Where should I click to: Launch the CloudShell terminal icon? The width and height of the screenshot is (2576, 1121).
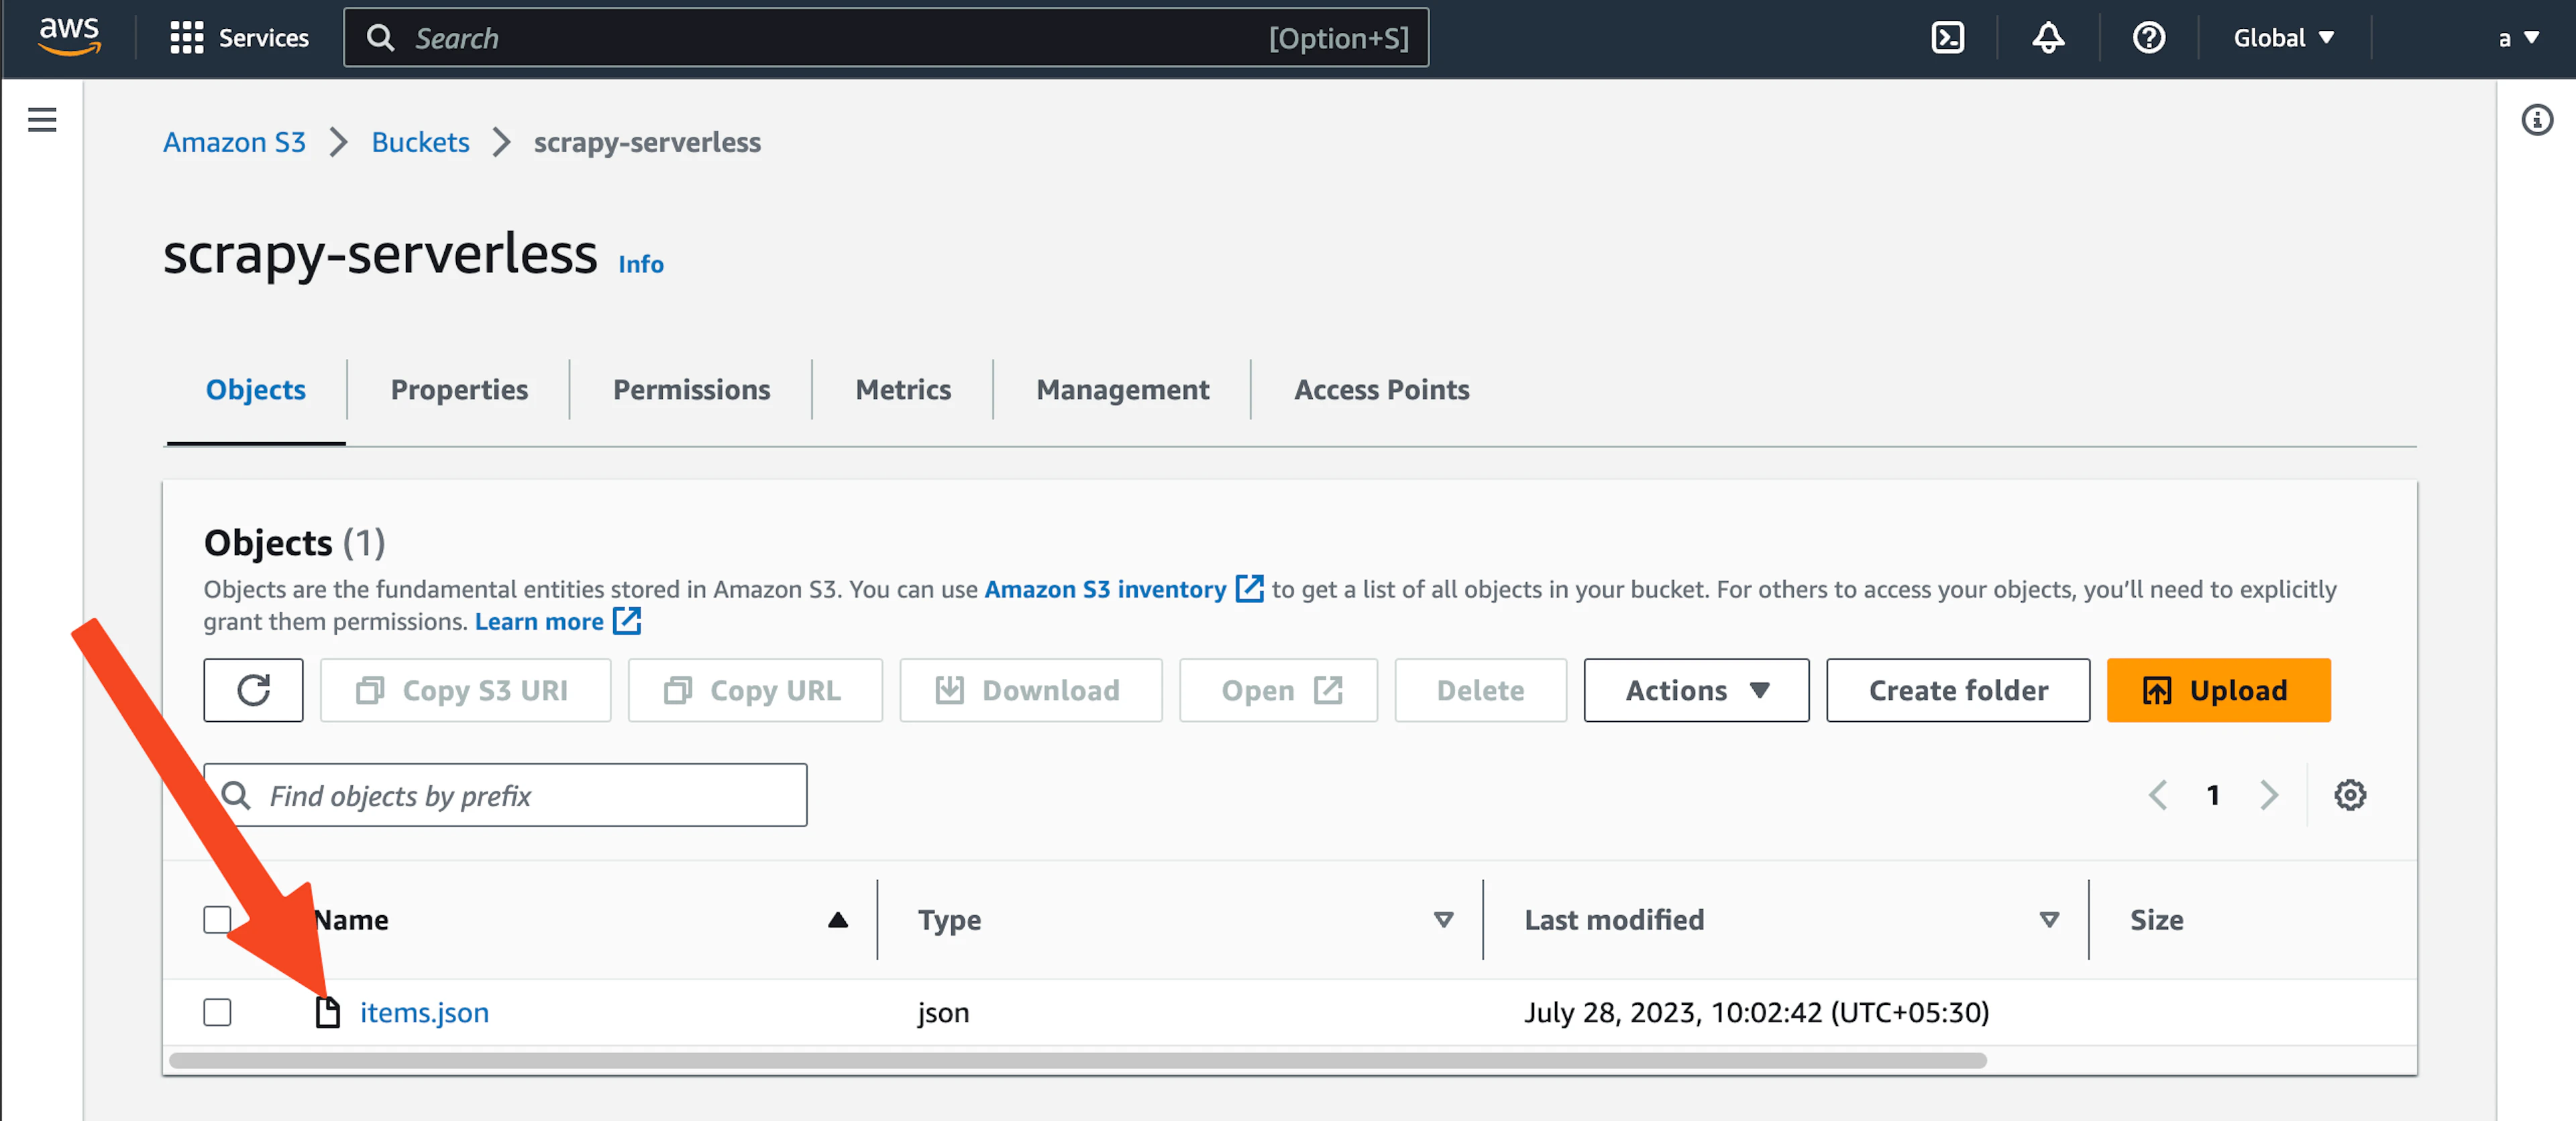1947,38
